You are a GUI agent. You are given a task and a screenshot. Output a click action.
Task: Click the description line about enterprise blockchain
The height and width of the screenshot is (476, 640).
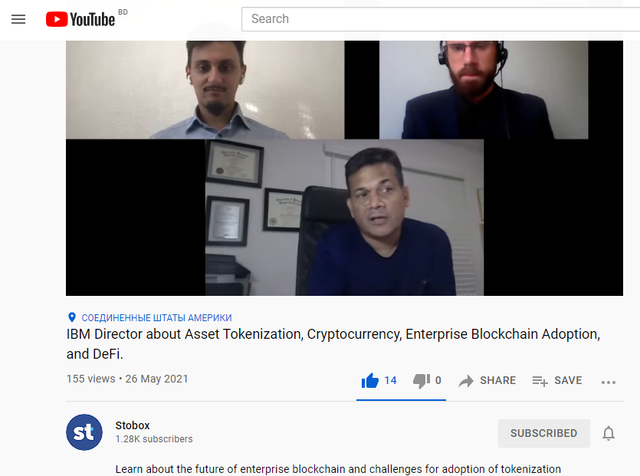[x=338, y=469]
